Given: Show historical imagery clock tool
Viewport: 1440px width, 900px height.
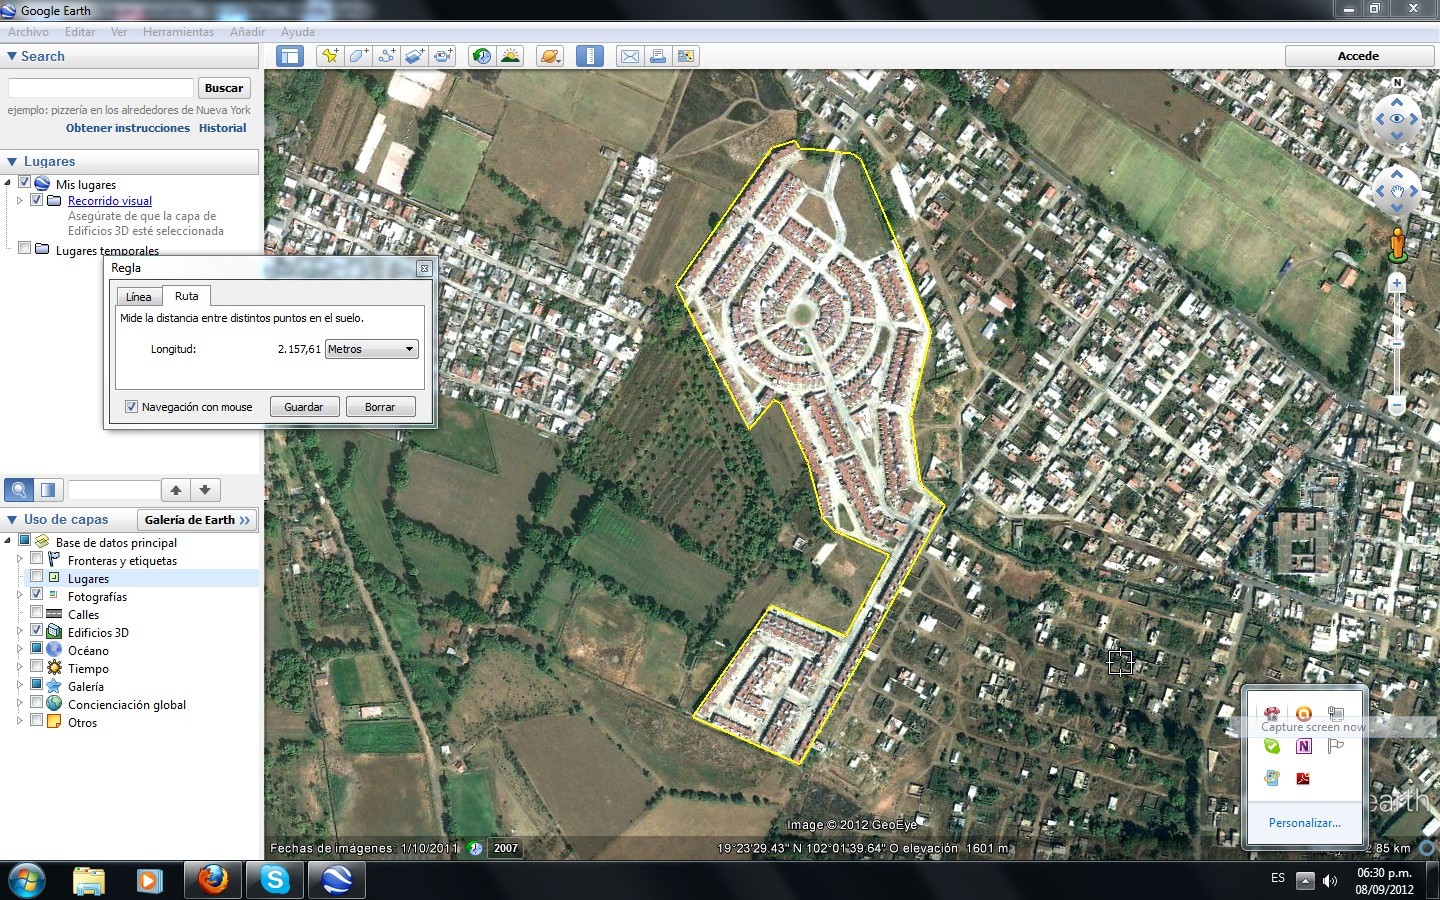Looking at the screenshot, I should (x=482, y=56).
